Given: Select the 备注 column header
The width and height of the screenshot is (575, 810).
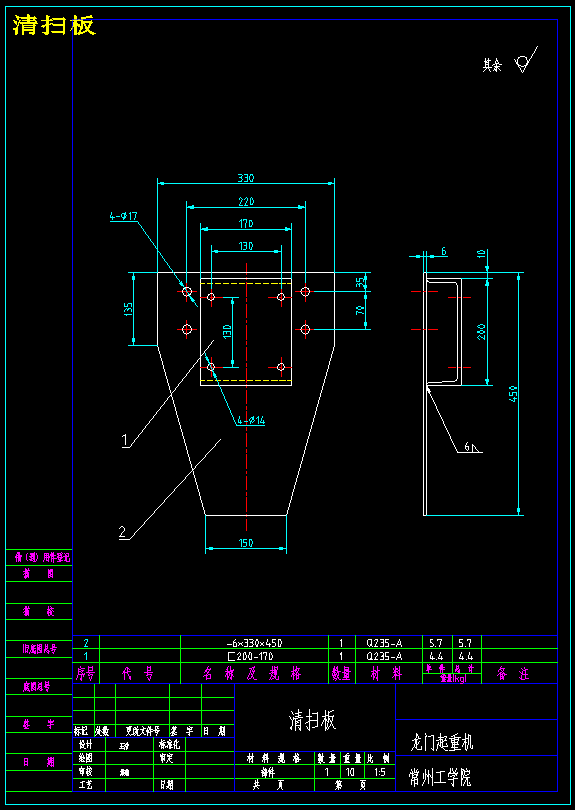Looking at the screenshot, I should point(514,673).
